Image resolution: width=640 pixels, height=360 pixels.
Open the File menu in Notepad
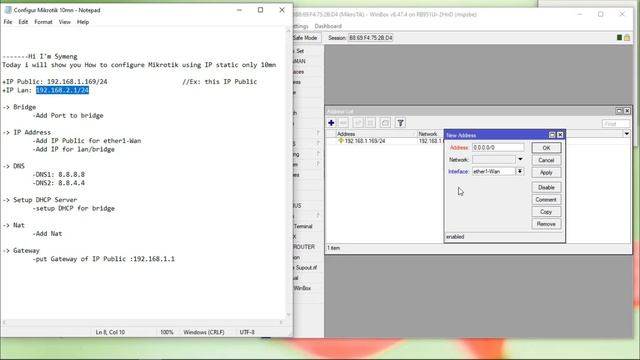click(x=8, y=22)
